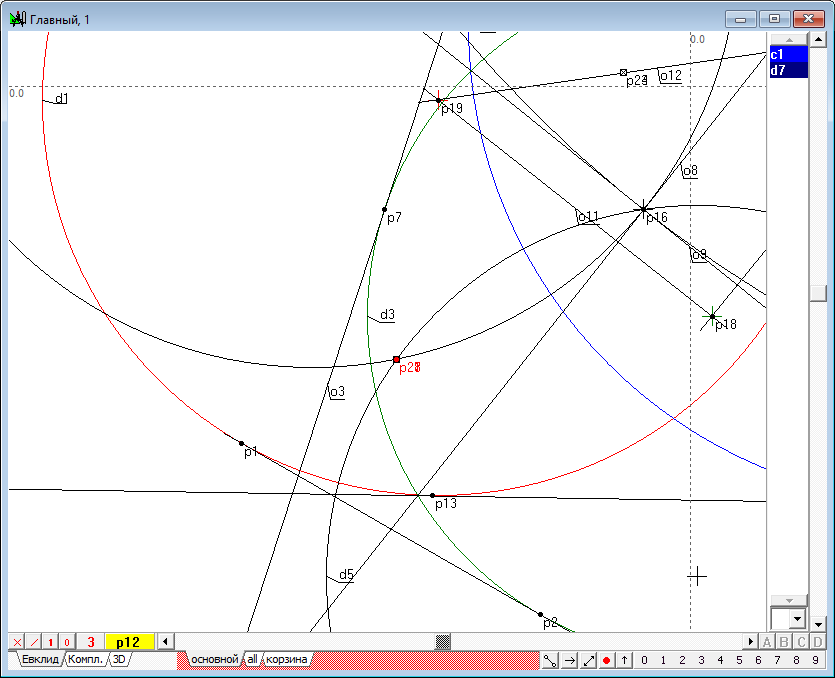Image resolution: width=835 pixels, height=678 pixels.
Task: Click the B button
Action: coord(783,642)
